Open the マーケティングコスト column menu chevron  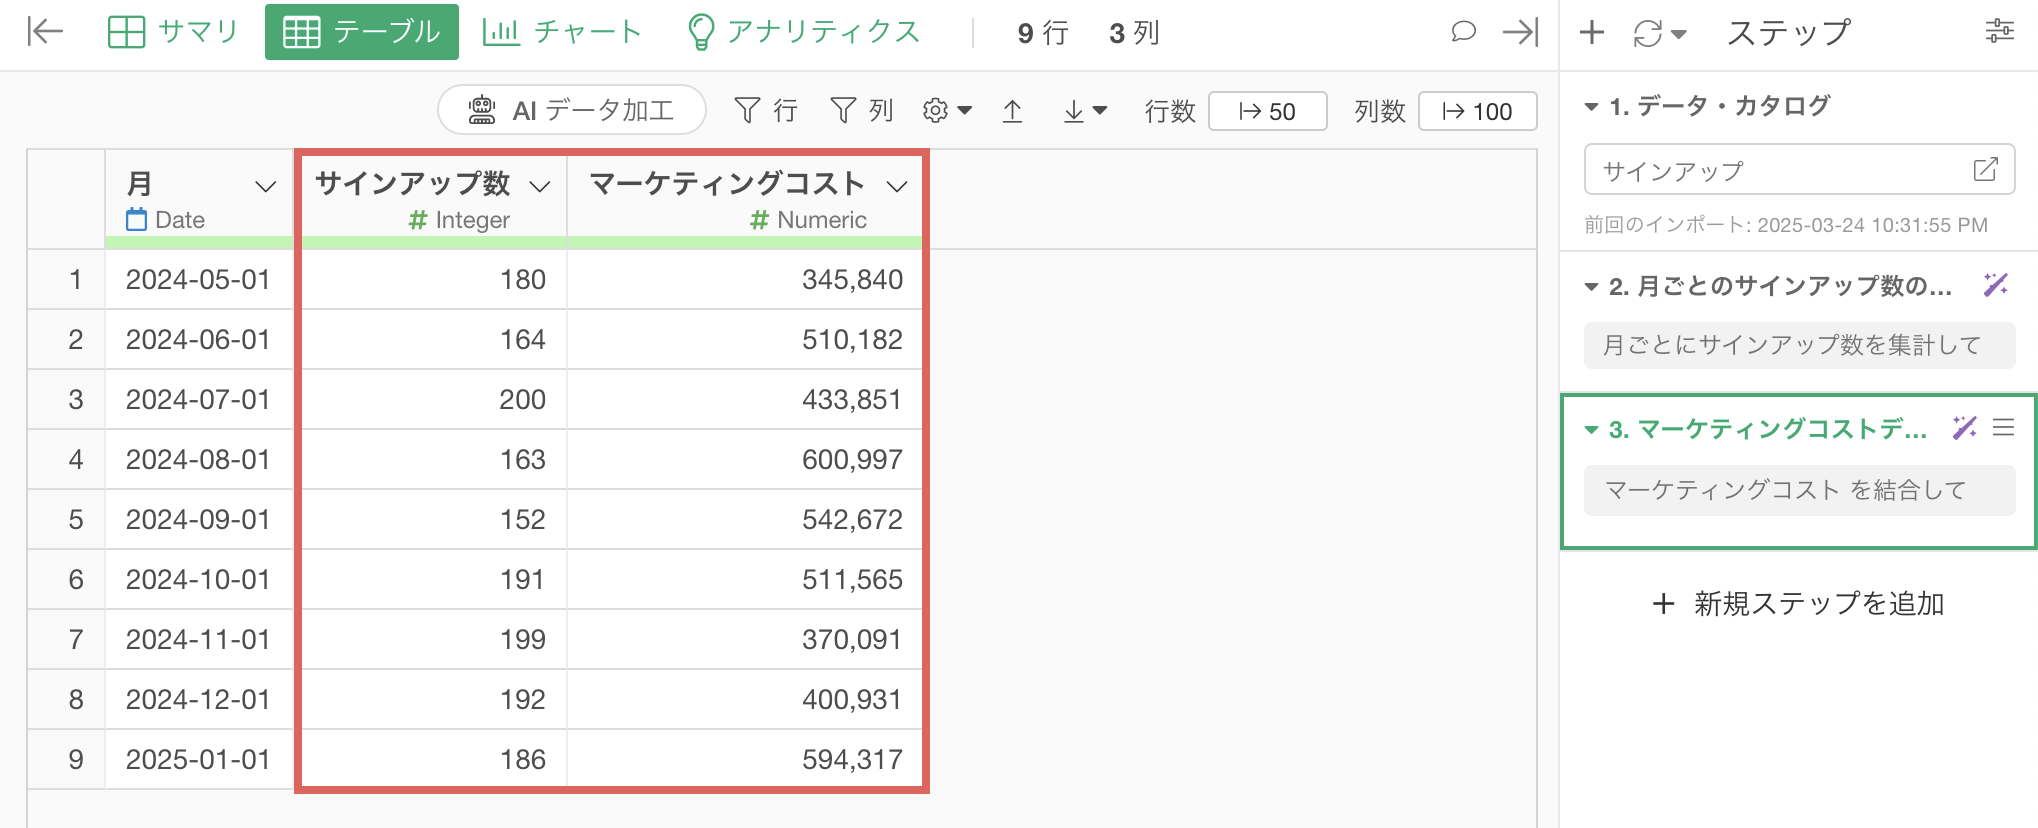point(897,186)
